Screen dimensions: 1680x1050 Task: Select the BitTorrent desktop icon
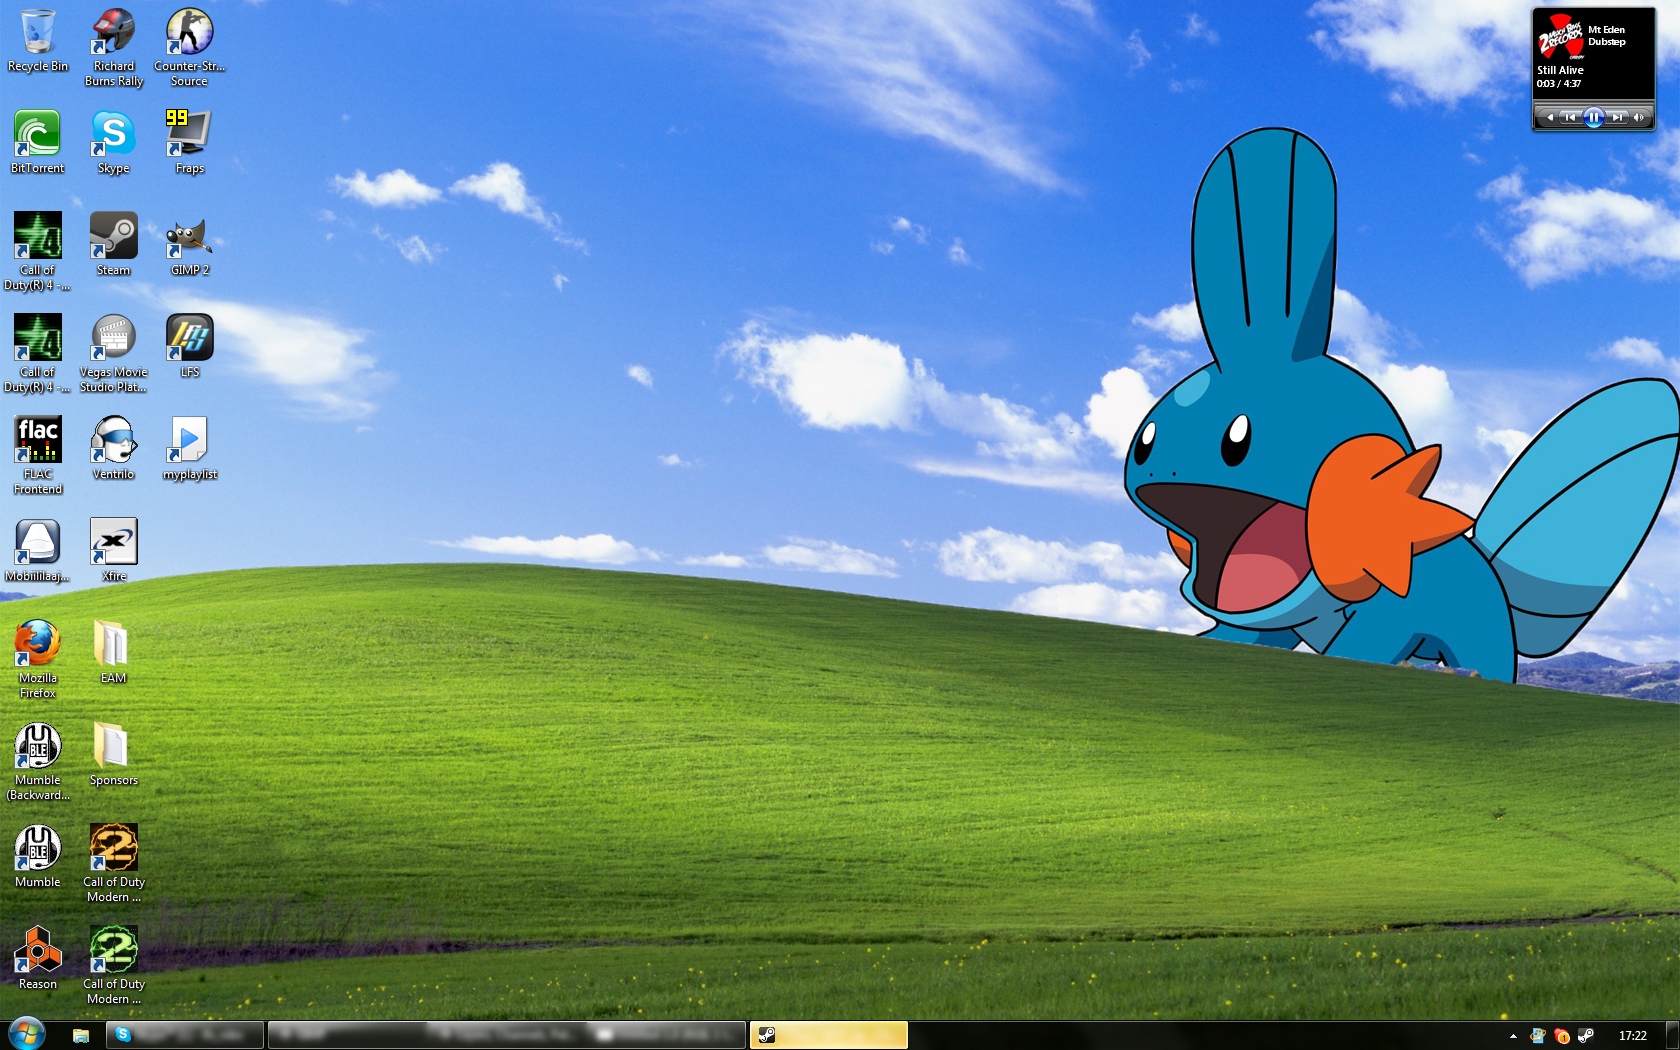[x=38, y=142]
